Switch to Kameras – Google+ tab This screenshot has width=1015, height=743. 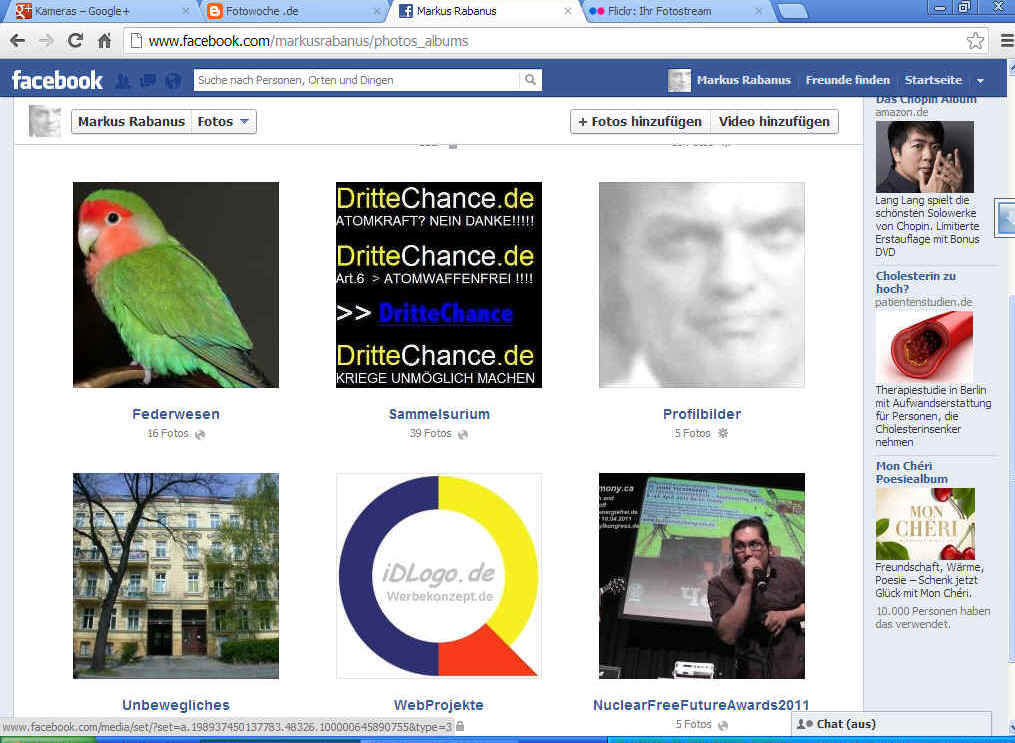tap(97, 12)
